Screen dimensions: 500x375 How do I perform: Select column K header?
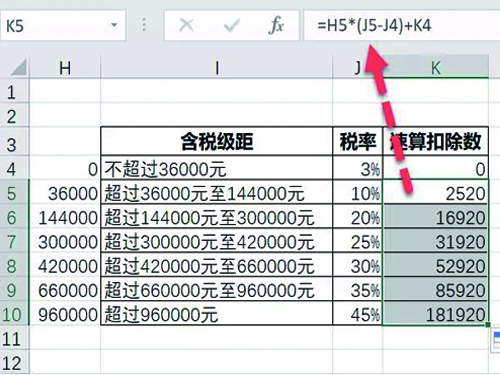[436, 68]
